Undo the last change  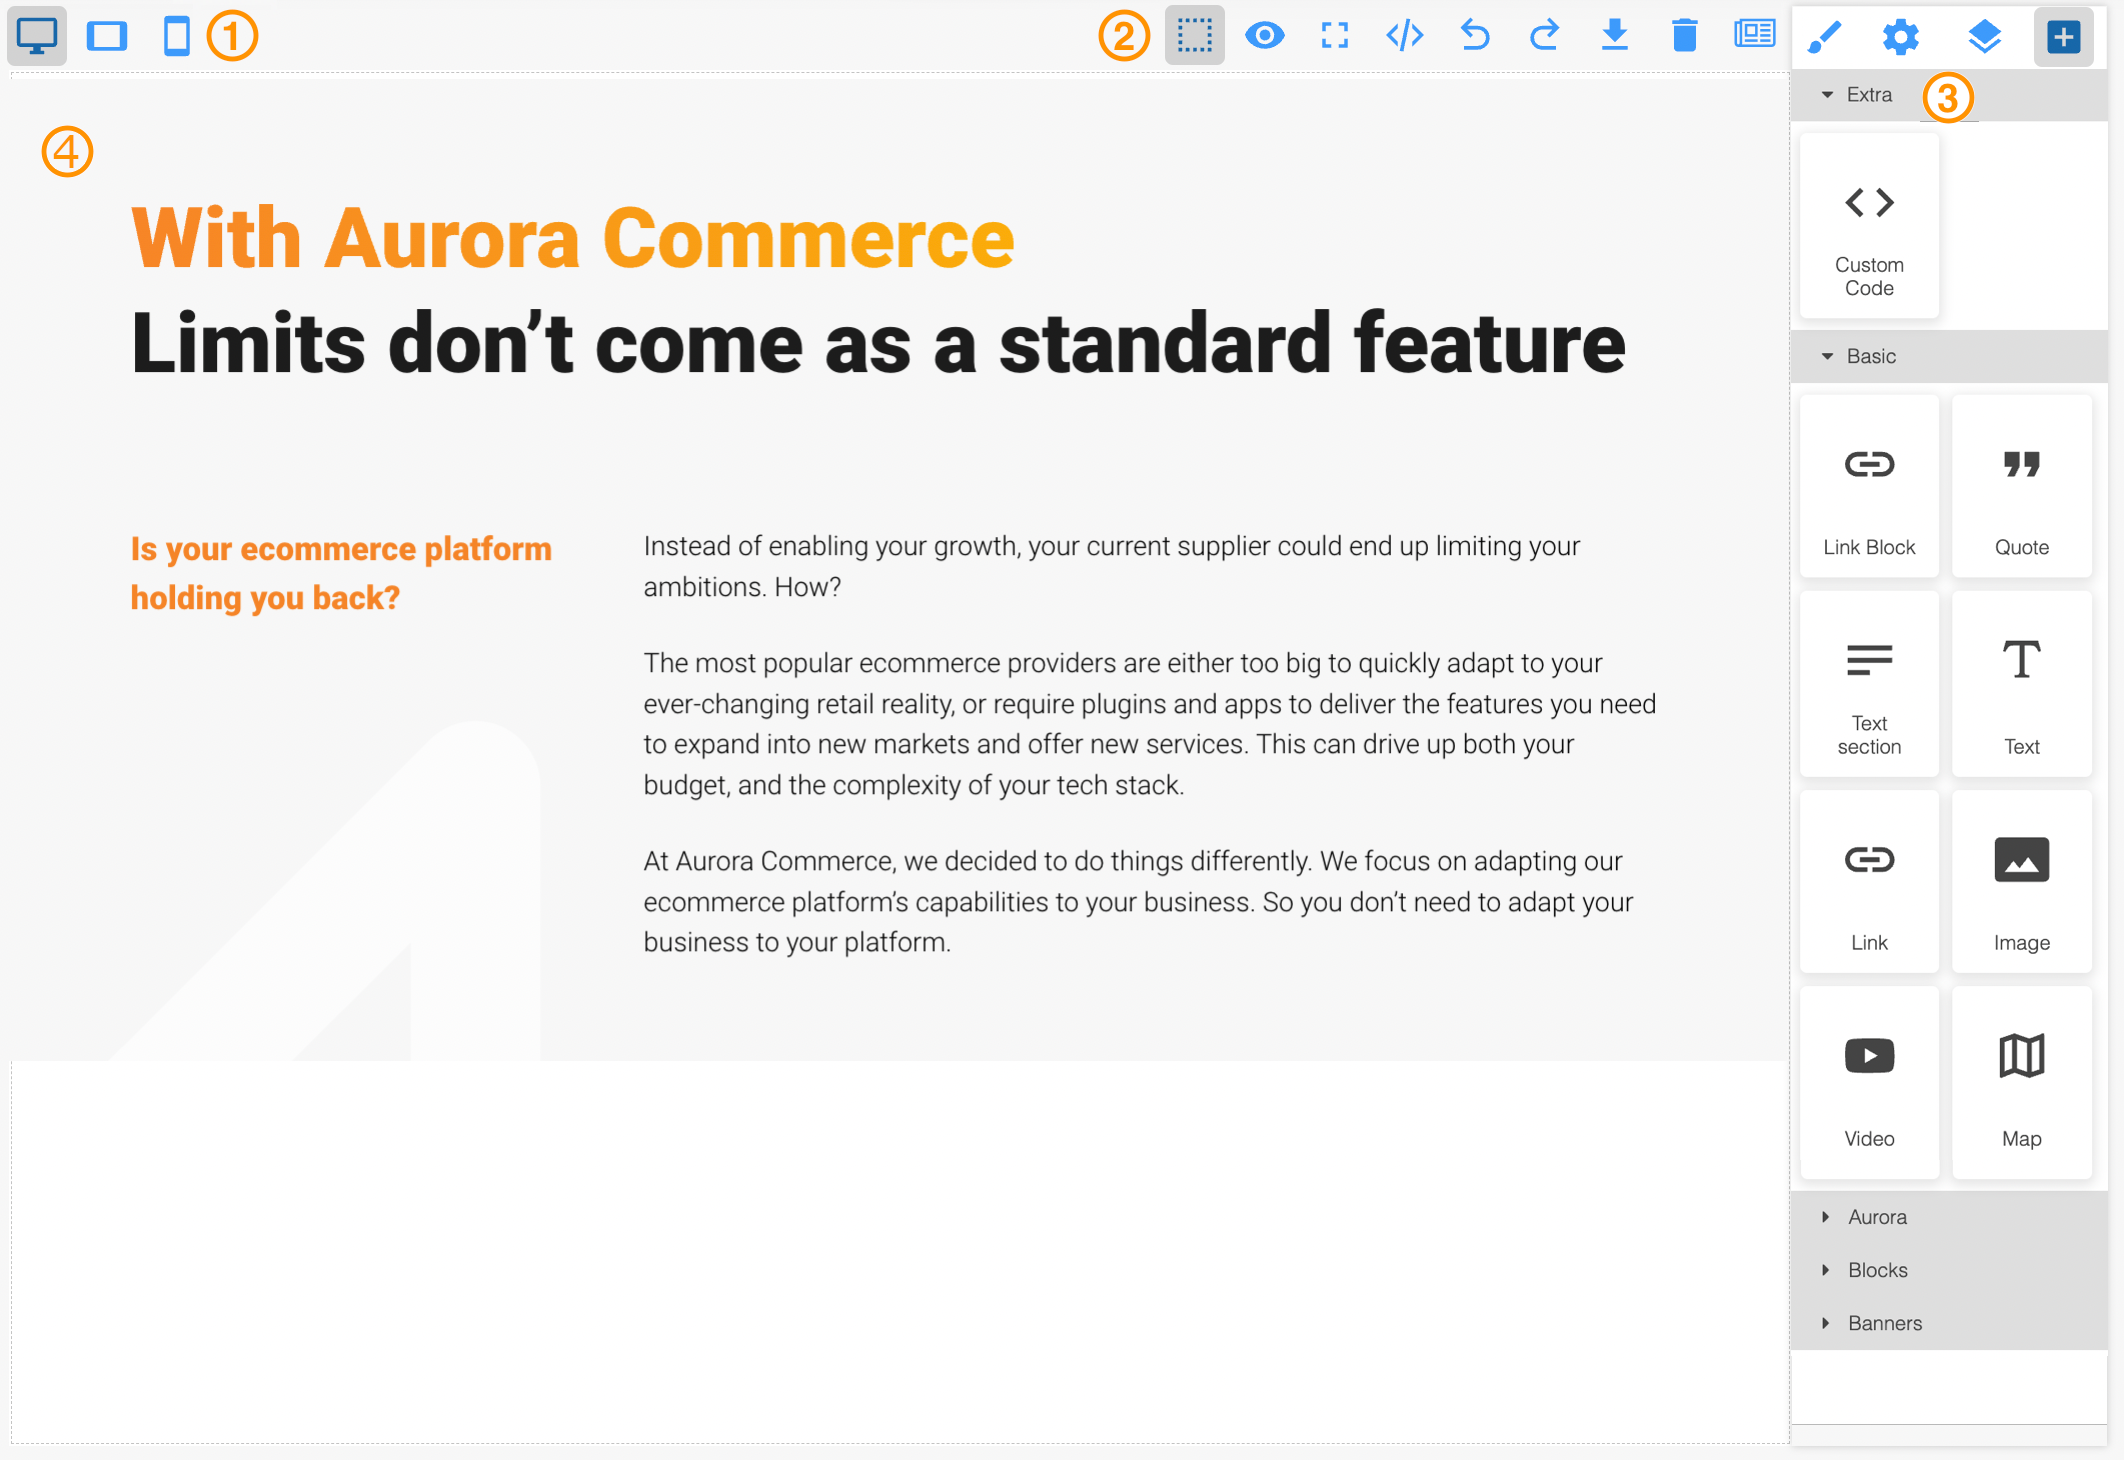pyautogui.click(x=1474, y=36)
